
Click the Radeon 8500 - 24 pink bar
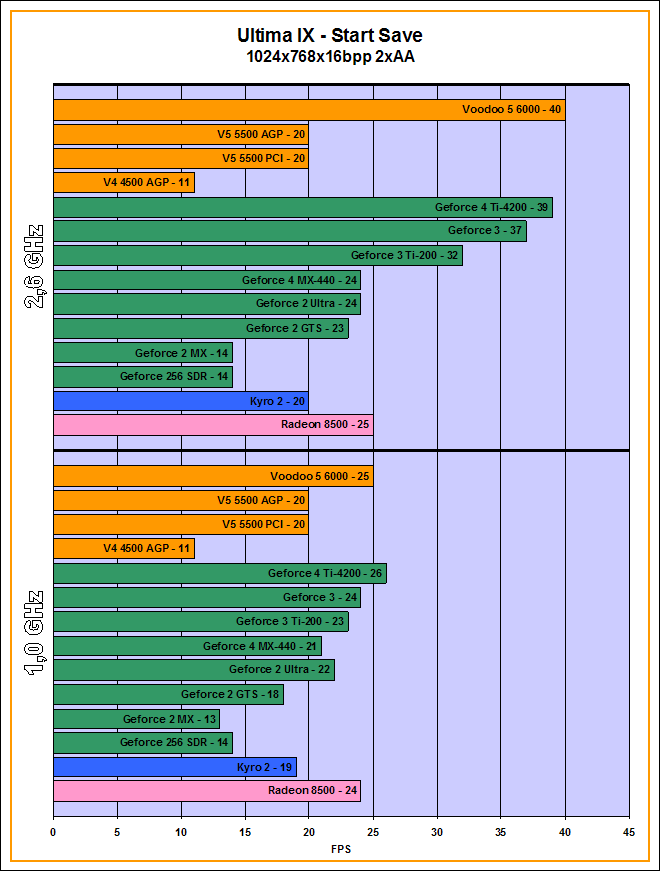pos(206,791)
